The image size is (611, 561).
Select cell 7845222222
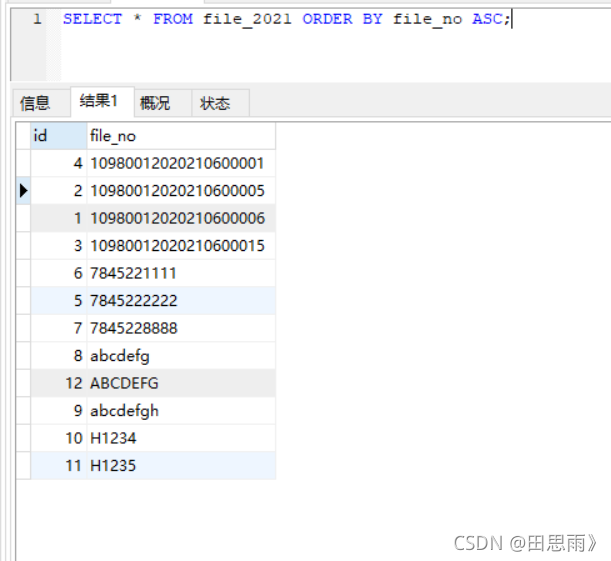click(181, 301)
